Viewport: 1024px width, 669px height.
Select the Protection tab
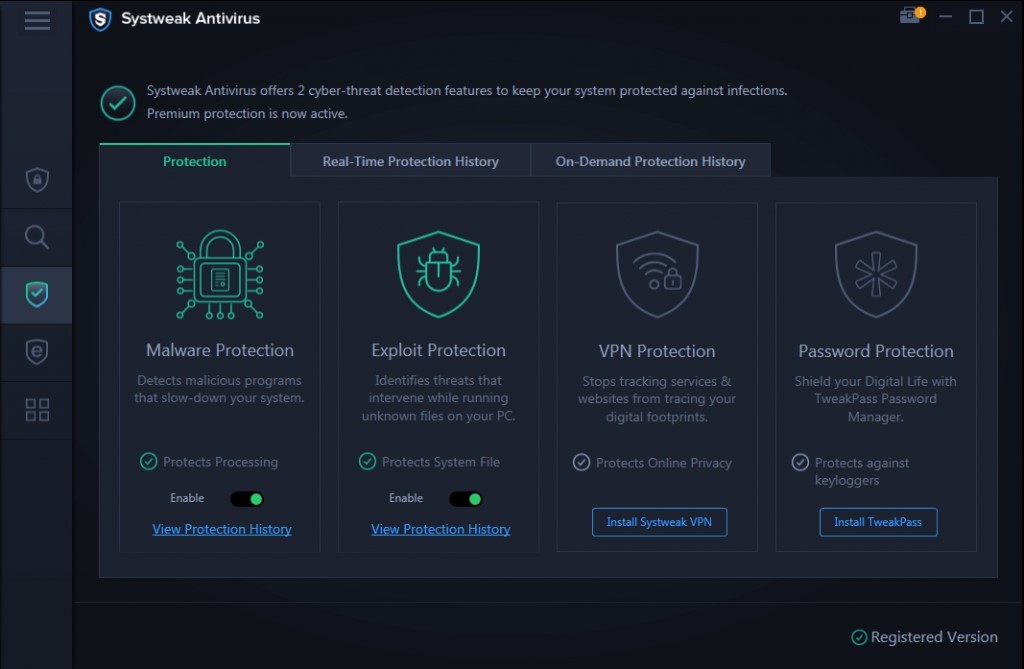tap(195, 161)
